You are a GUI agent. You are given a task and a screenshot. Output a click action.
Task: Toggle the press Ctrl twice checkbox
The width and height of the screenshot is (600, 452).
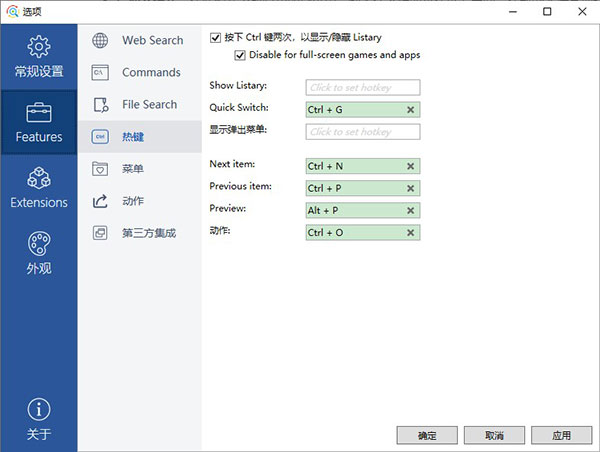tap(216, 38)
